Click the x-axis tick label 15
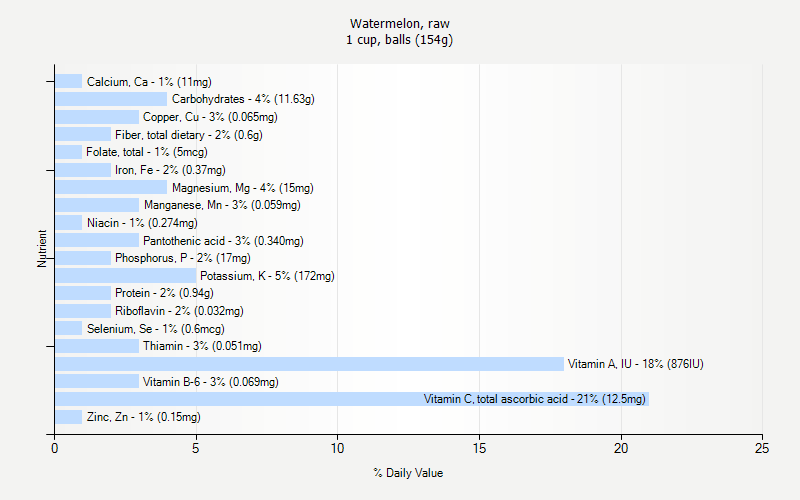The width and height of the screenshot is (800, 500). (479, 448)
